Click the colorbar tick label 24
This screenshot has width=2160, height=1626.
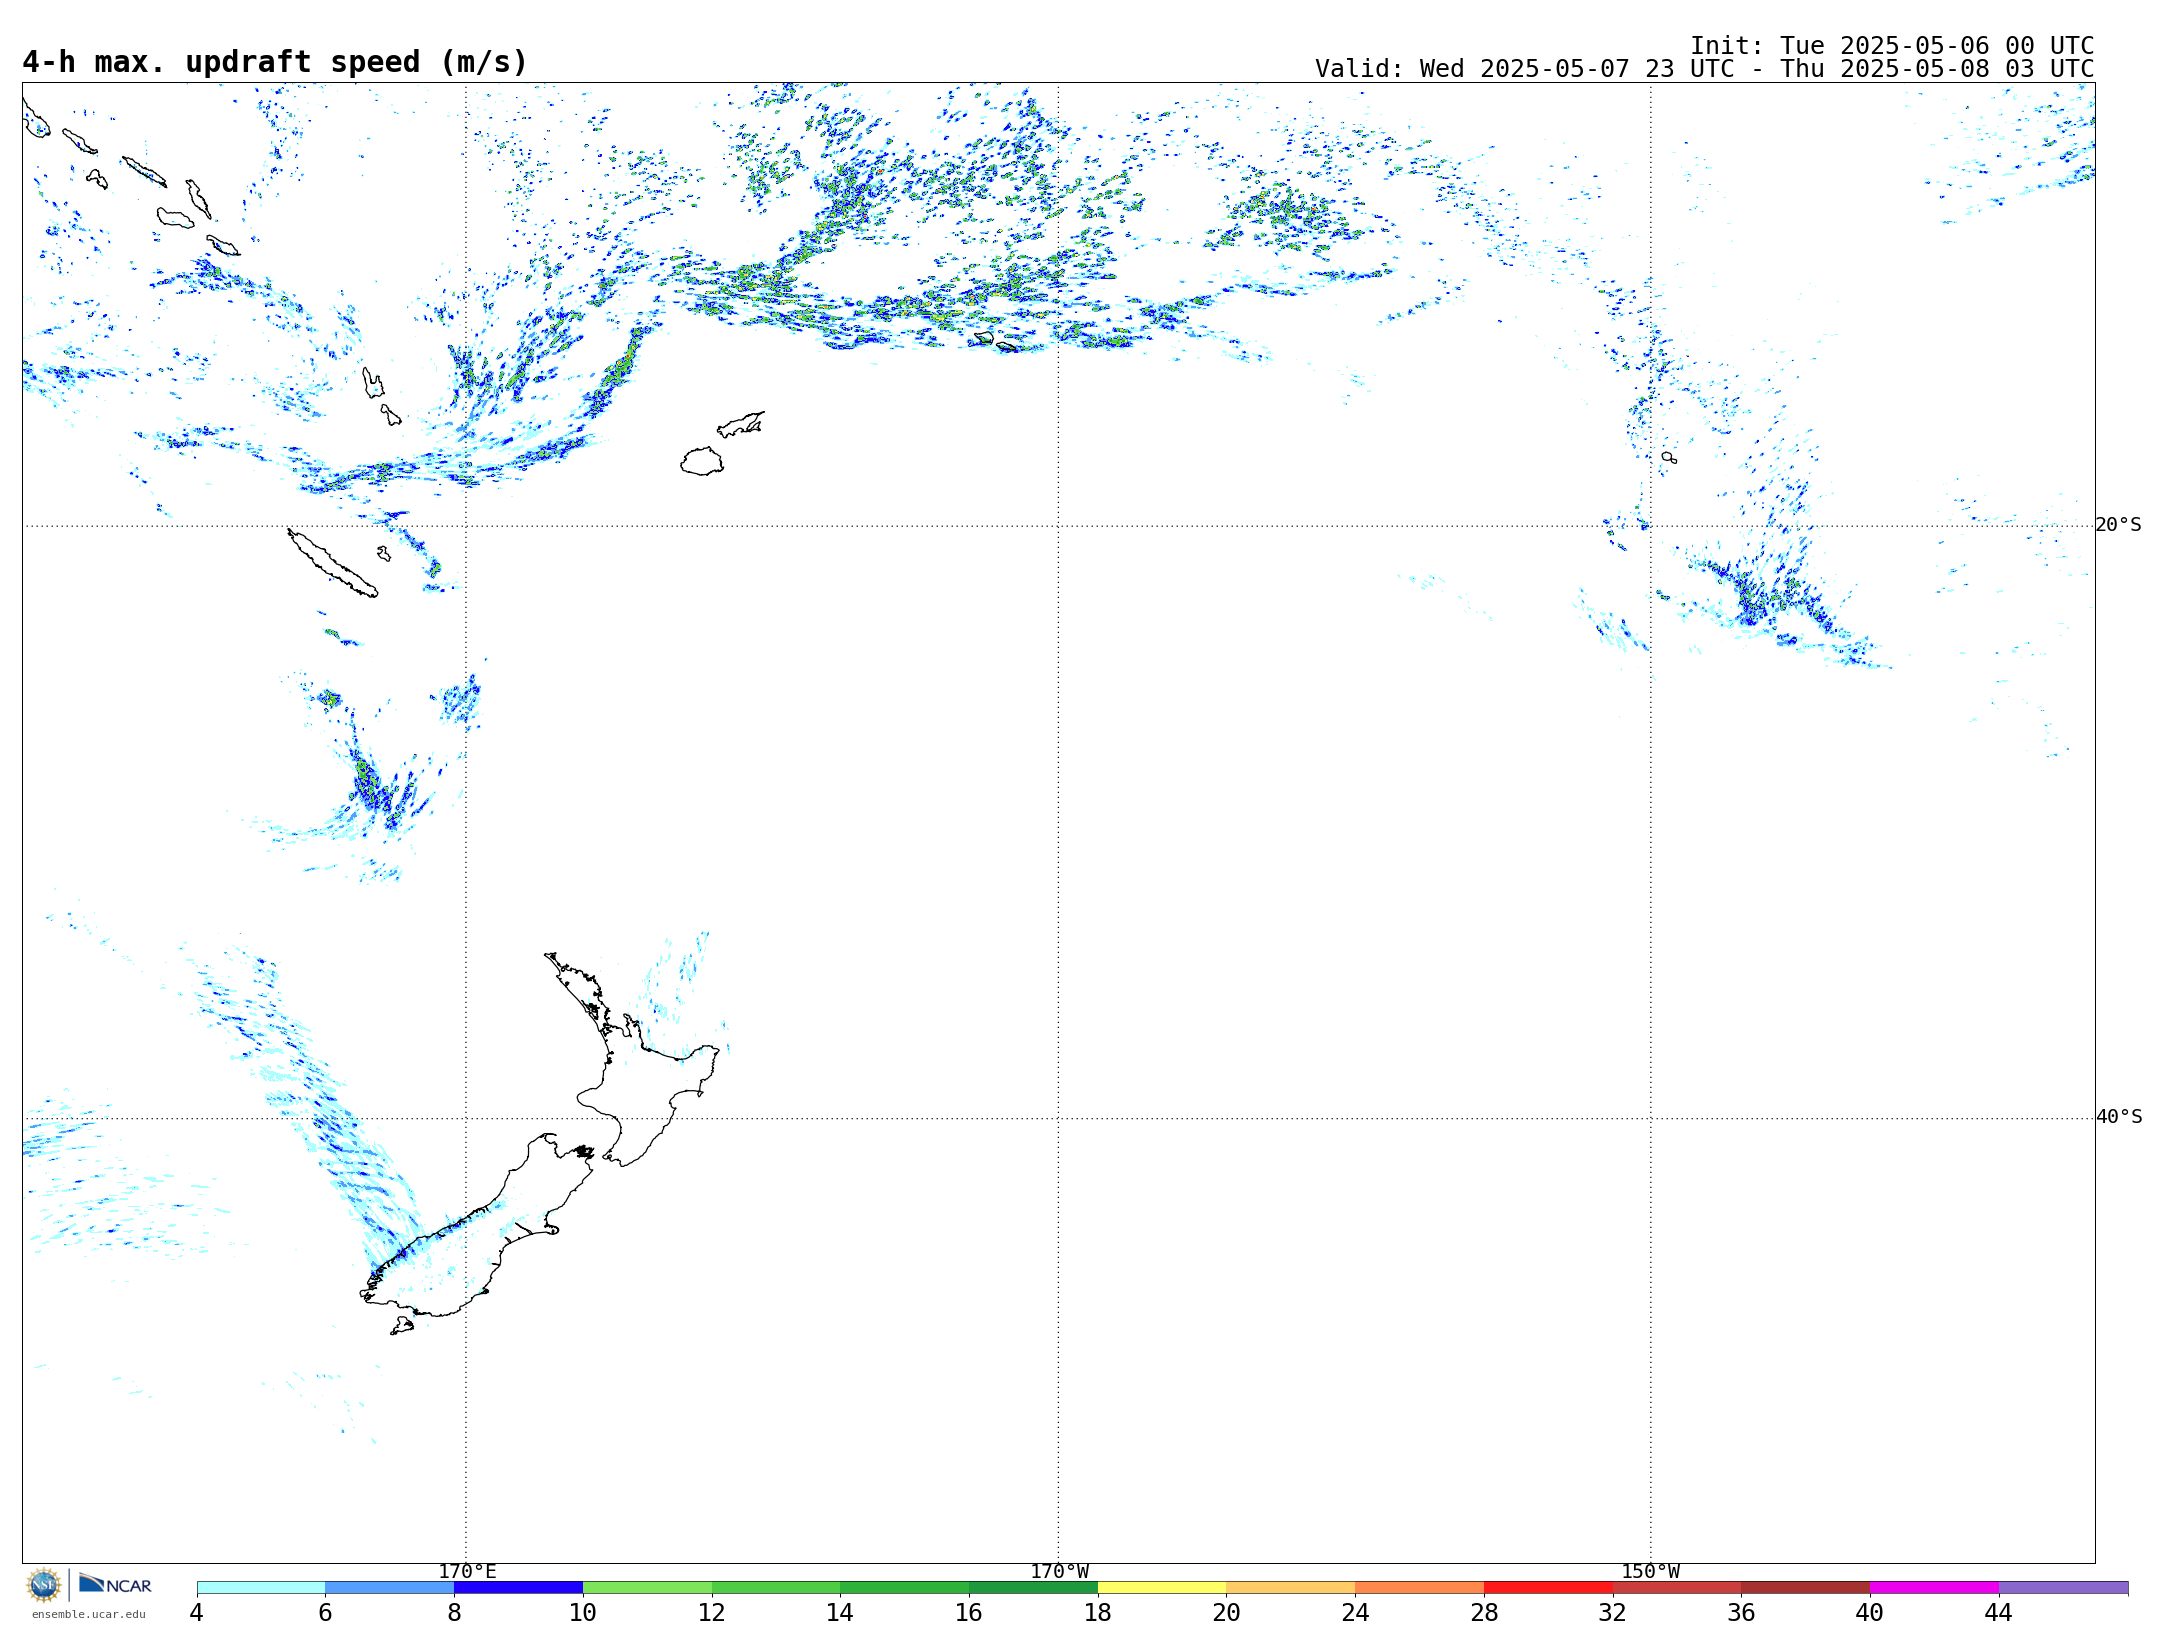(1355, 1612)
